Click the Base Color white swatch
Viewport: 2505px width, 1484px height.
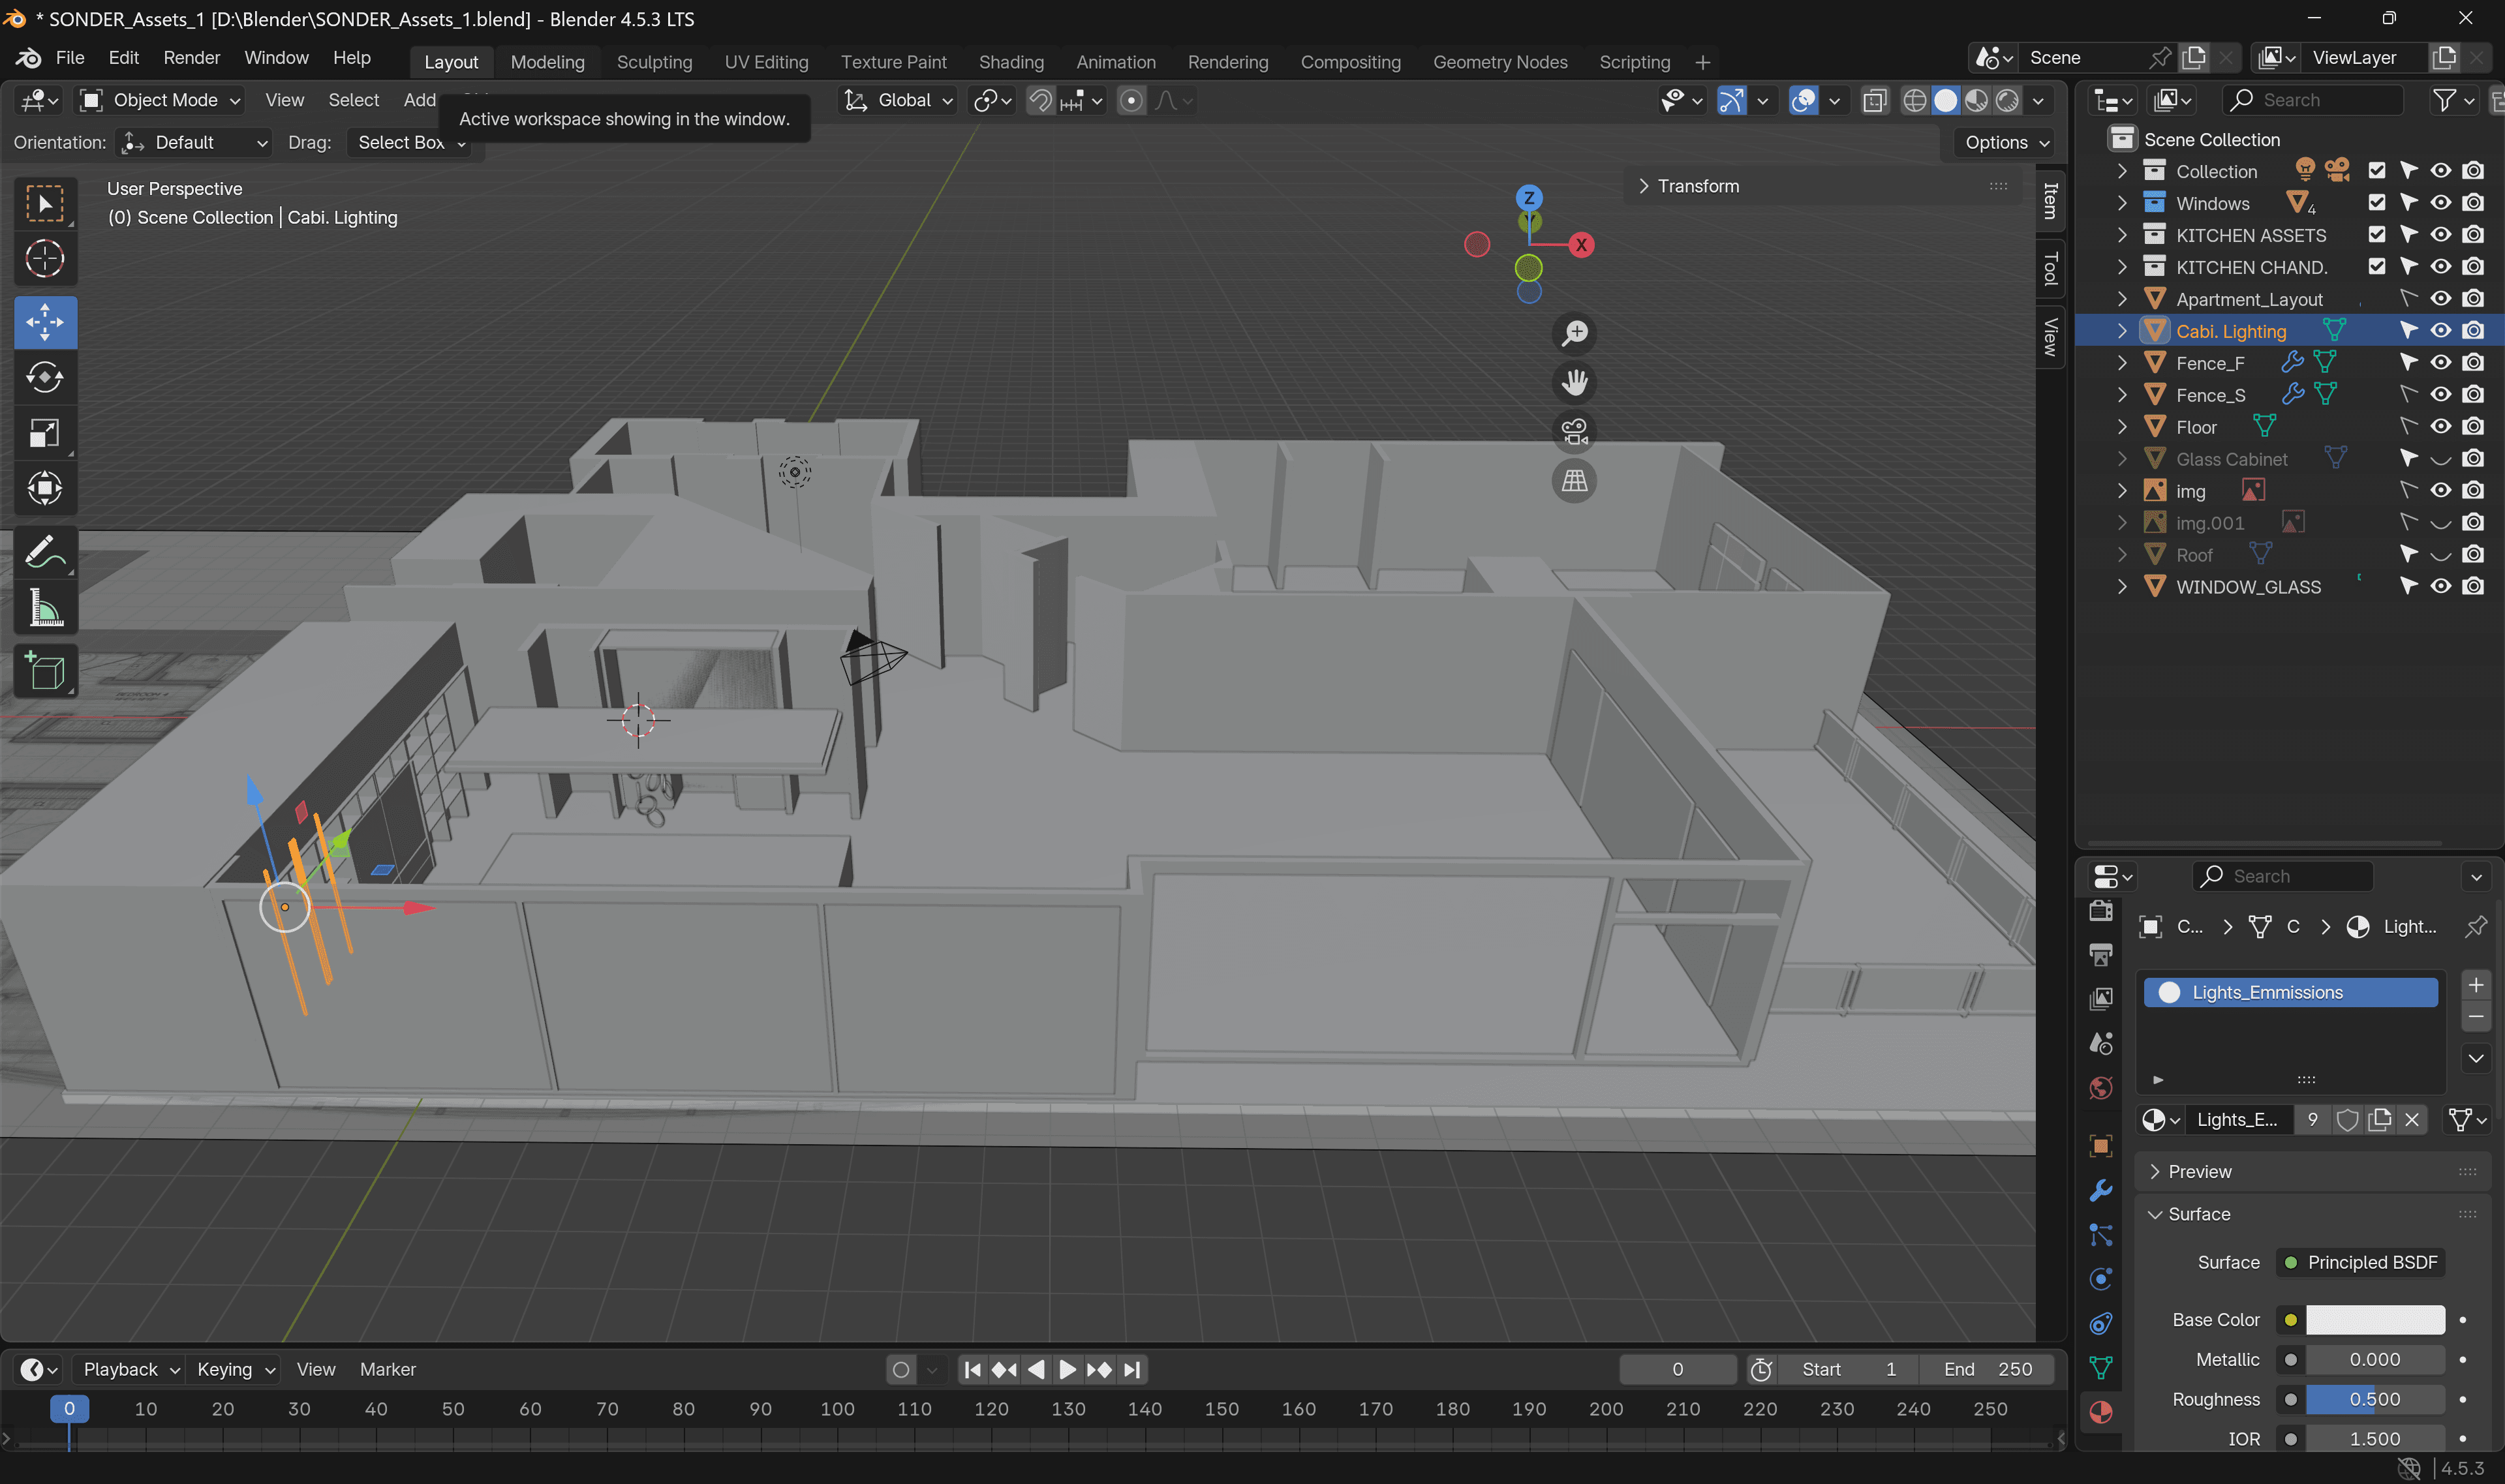click(x=2374, y=1320)
